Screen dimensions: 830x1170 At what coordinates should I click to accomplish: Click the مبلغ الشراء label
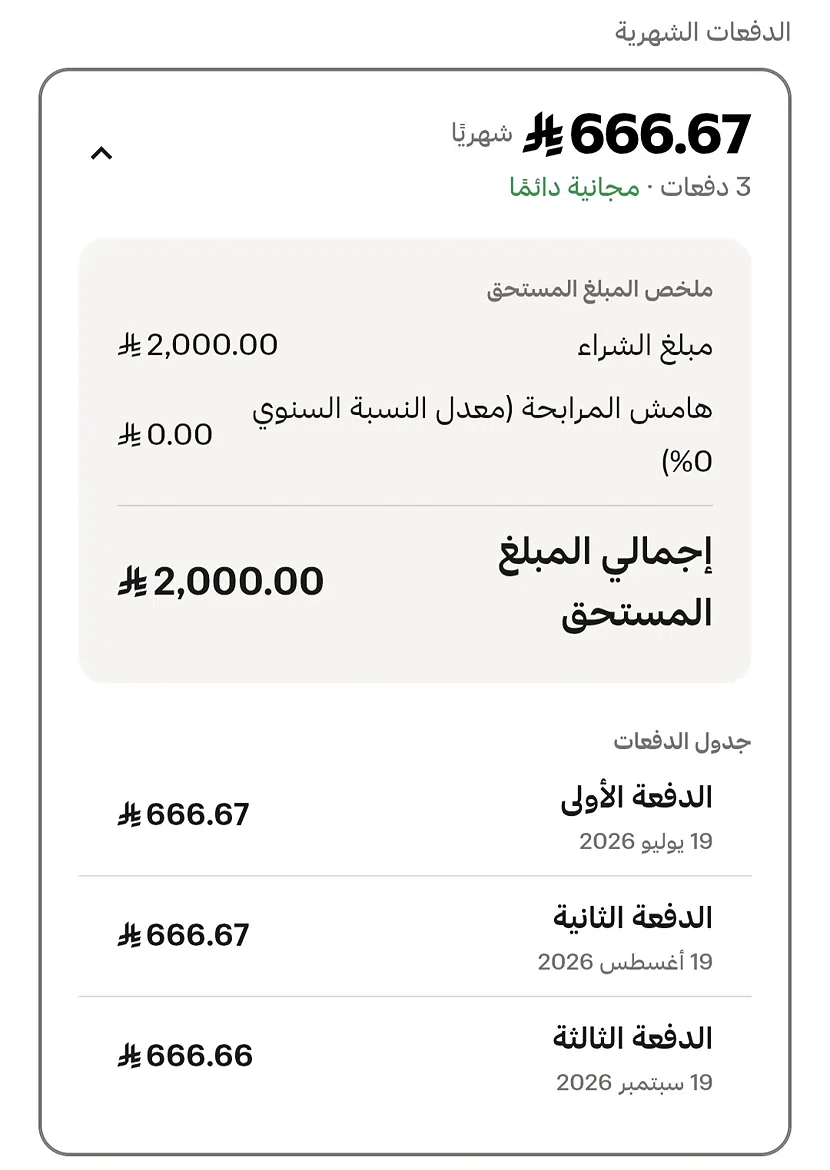(x=645, y=345)
